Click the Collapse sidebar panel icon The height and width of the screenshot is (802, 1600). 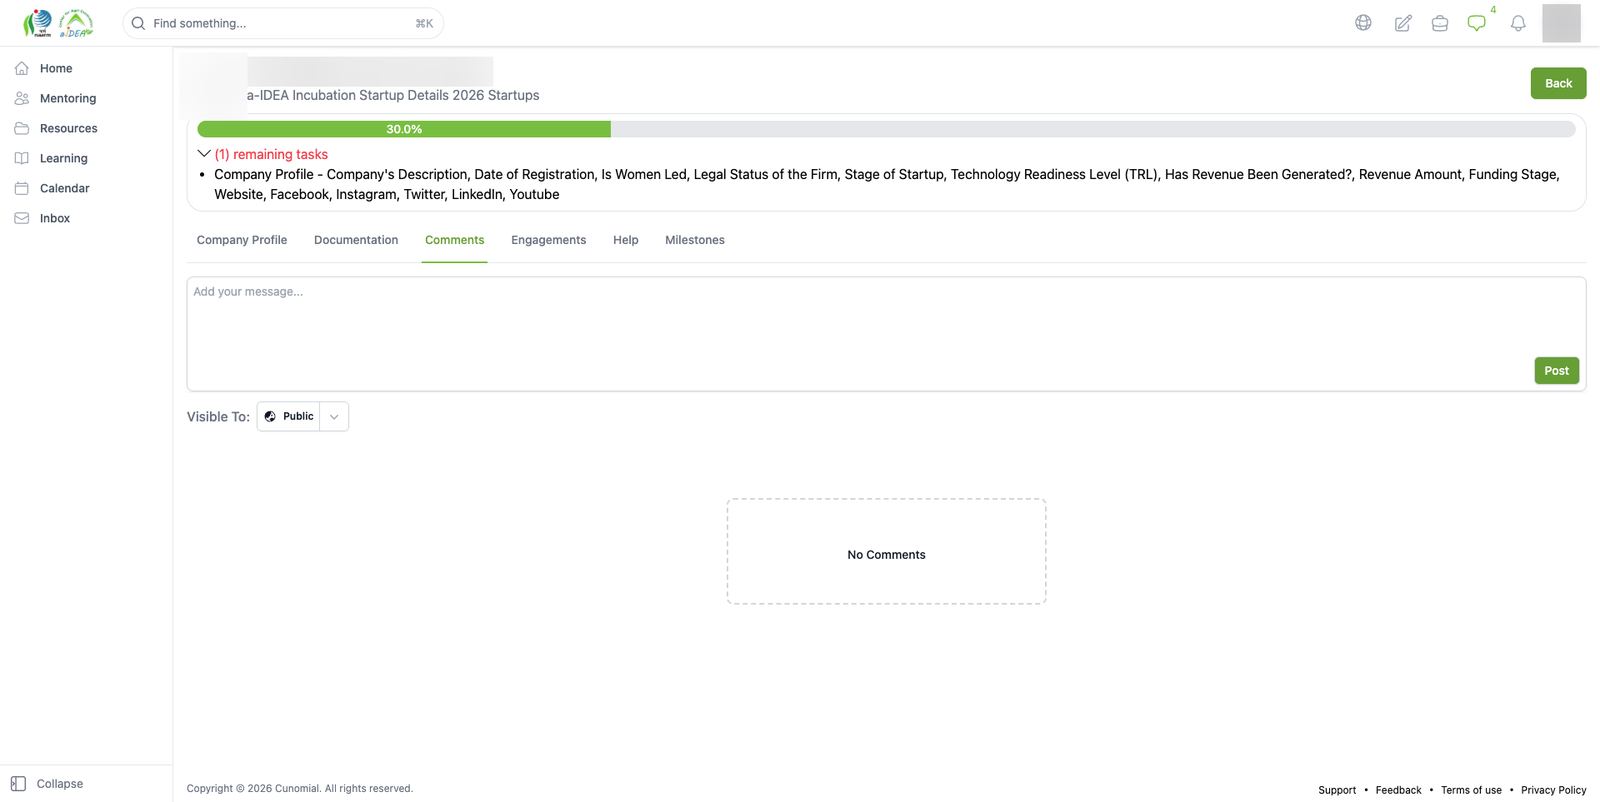point(18,784)
